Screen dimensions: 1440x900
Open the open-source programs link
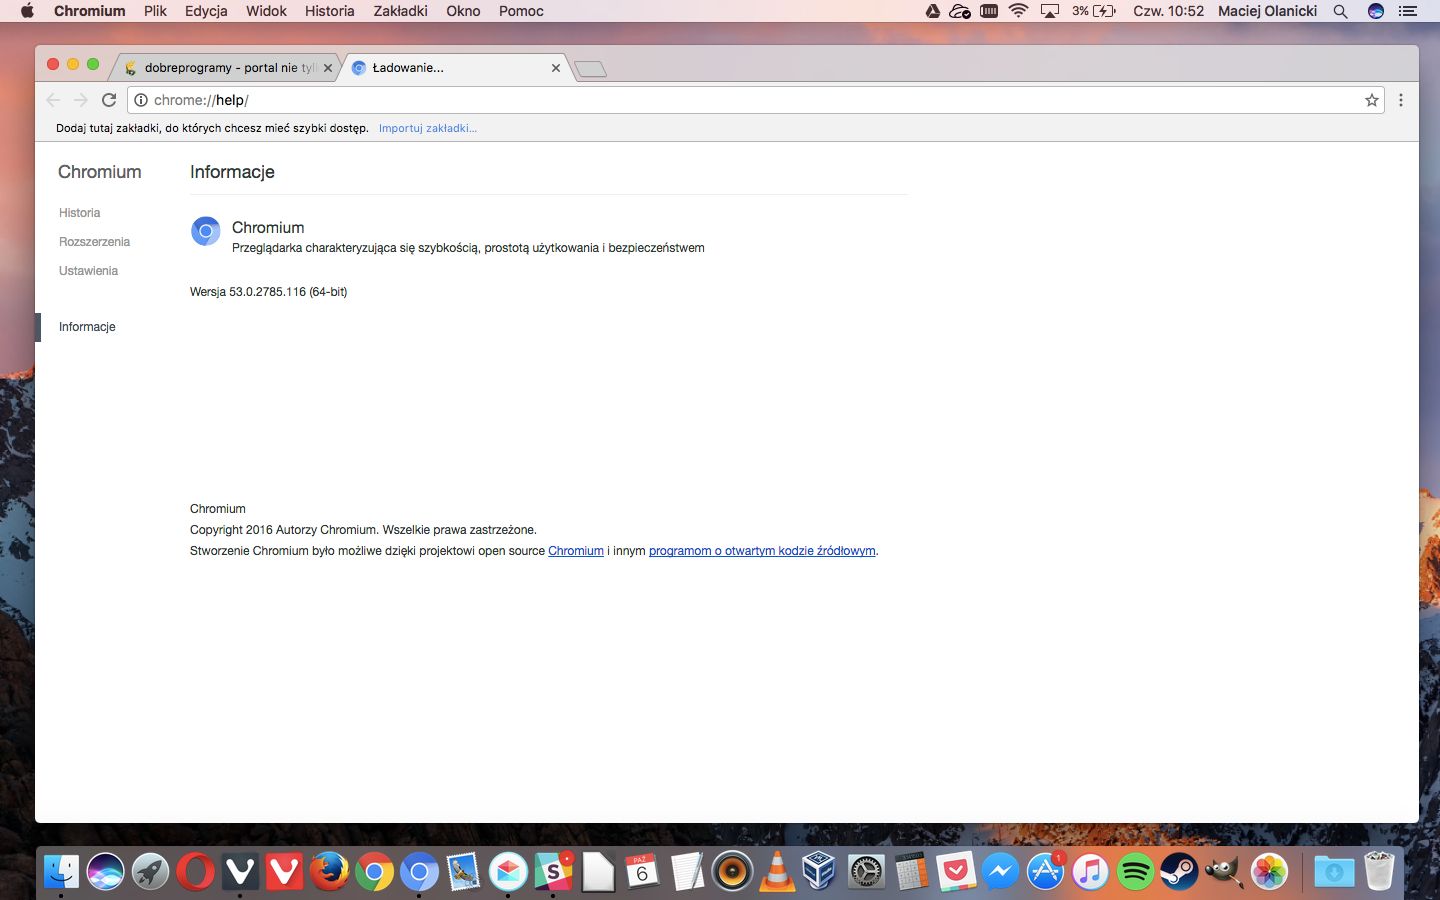[x=762, y=551]
